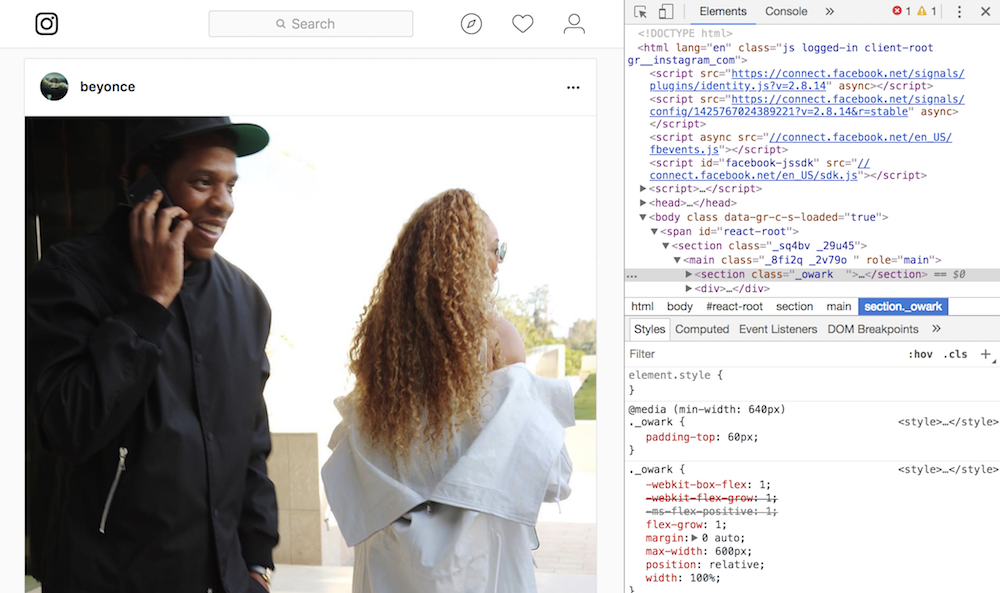Toggle the .cls class editor button
The height and width of the screenshot is (593, 1000).
(955, 355)
